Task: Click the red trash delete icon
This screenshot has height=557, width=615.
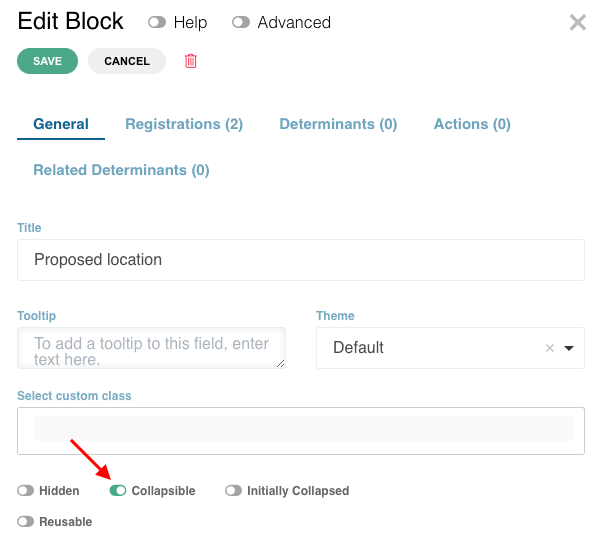Action: point(191,61)
